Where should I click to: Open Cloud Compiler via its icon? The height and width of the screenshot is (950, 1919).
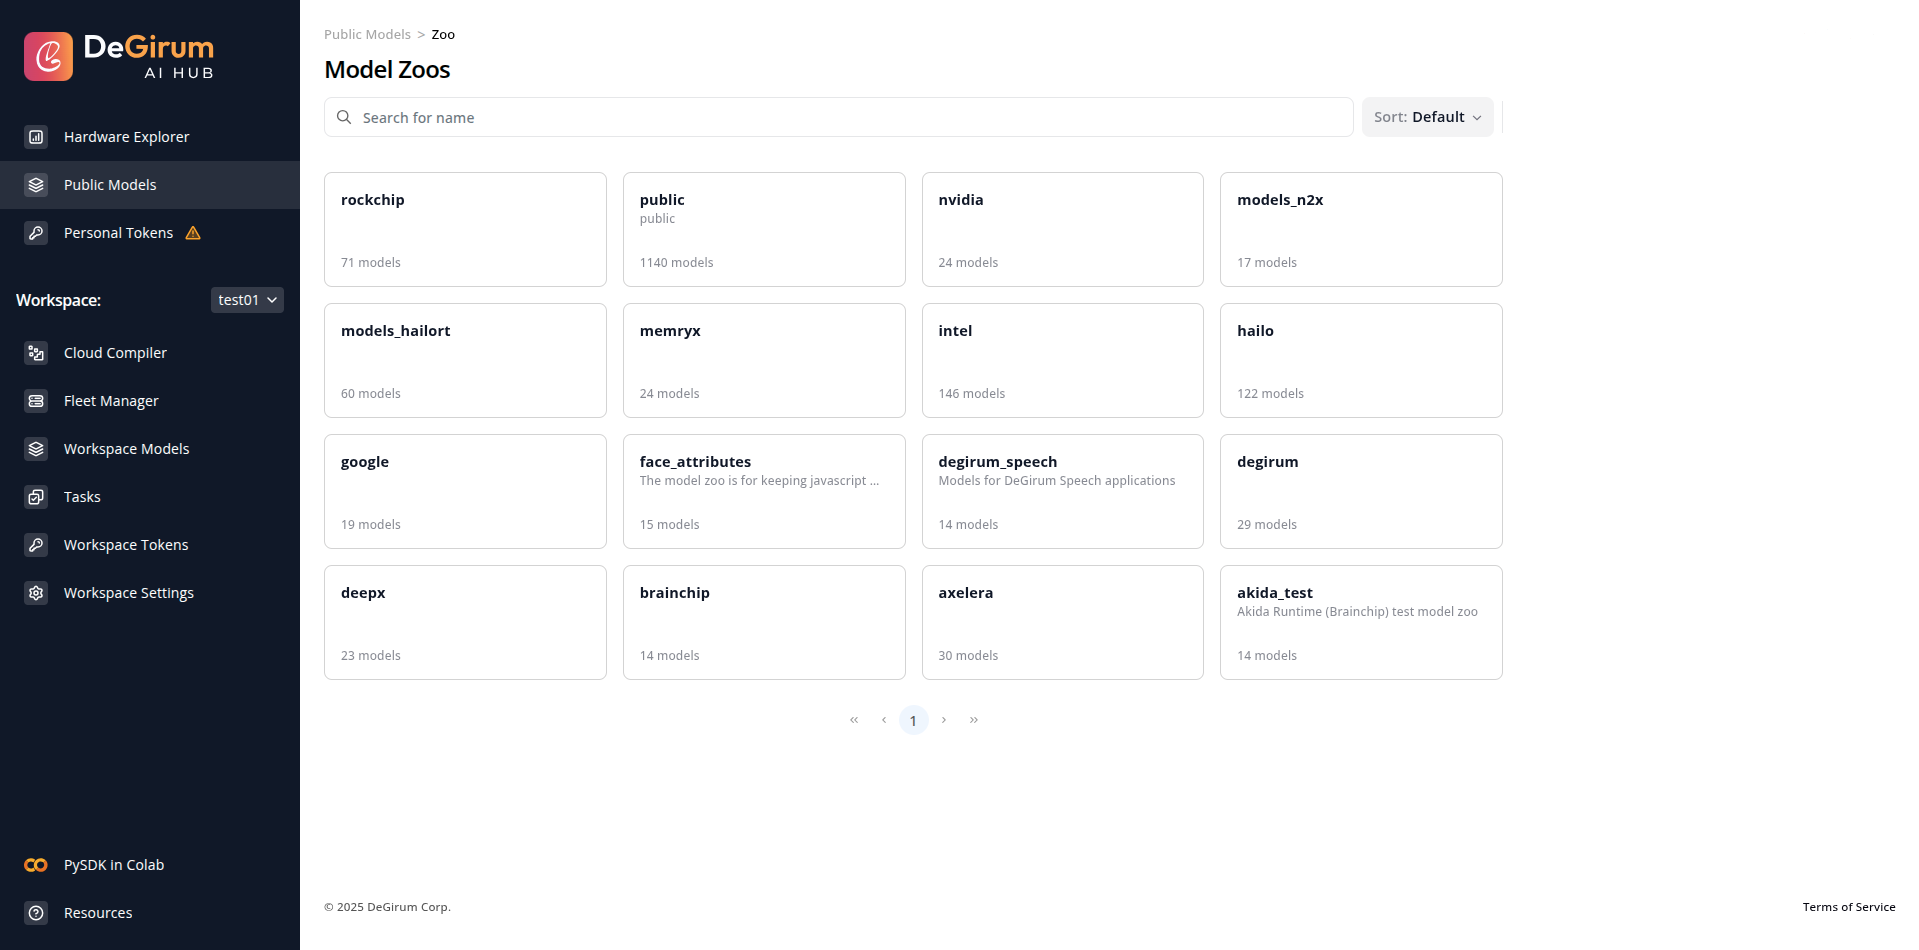[x=36, y=353]
